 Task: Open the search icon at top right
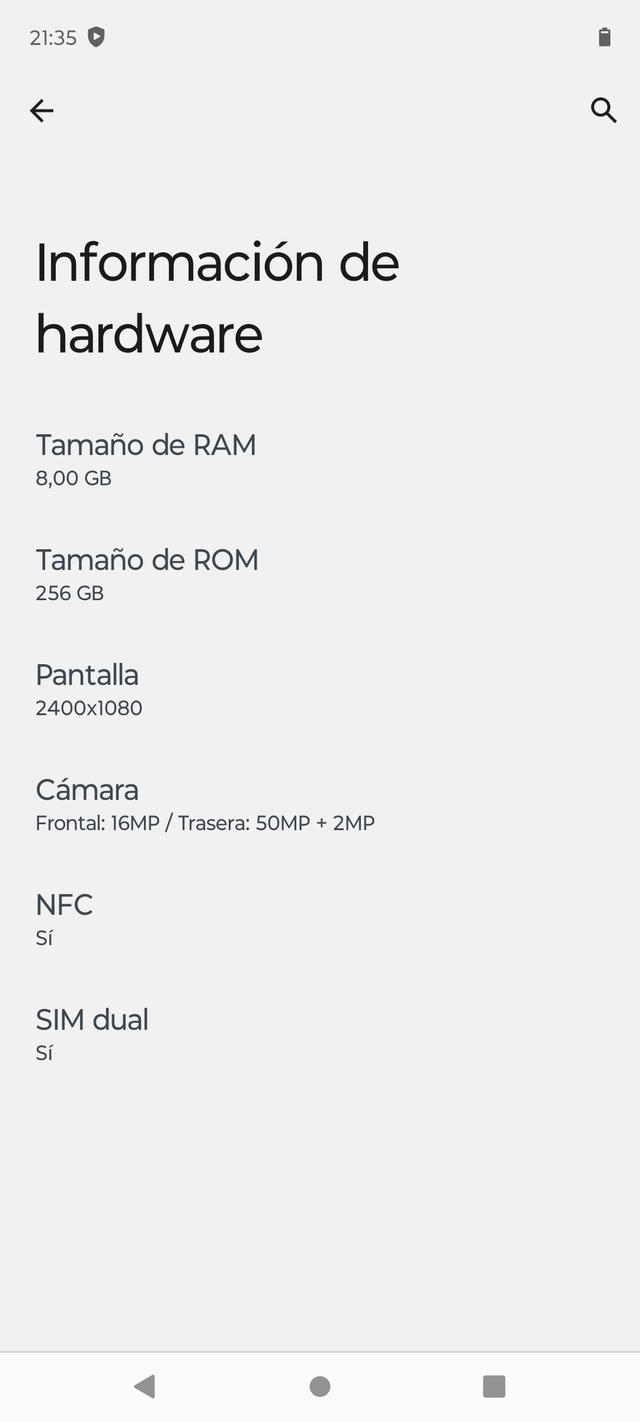coord(604,110)
